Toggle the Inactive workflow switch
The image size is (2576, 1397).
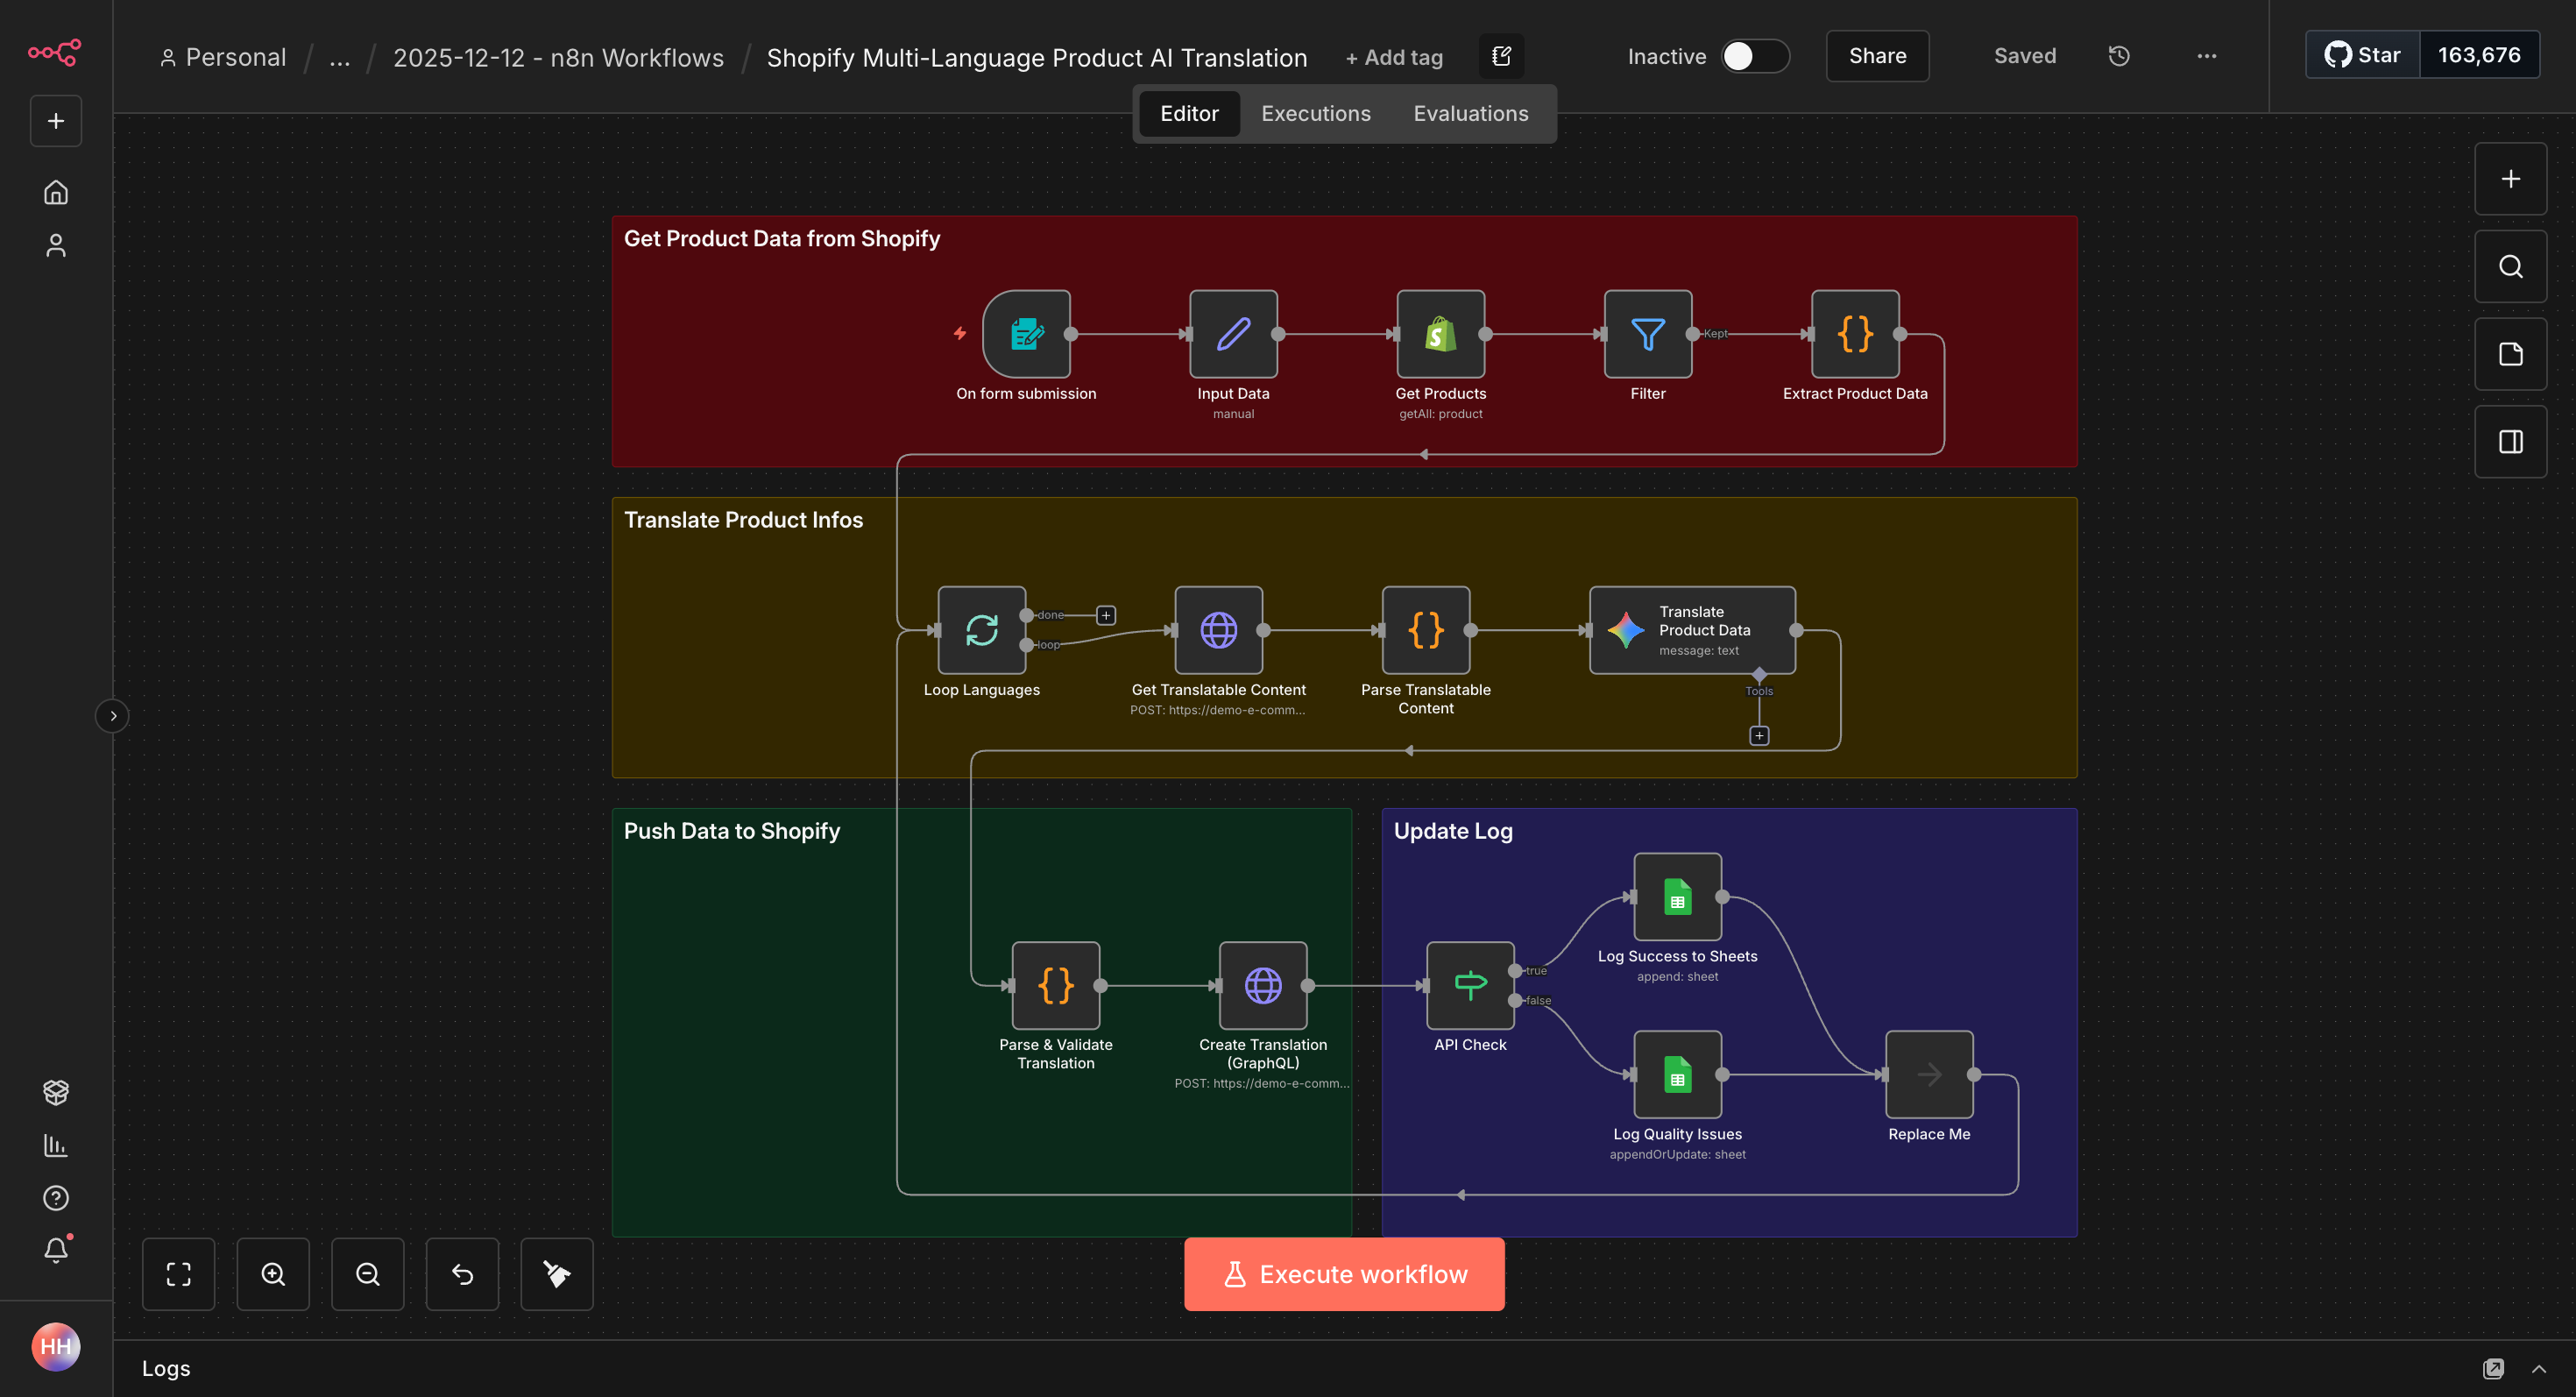pyautogui.click(x=1754, y=56)
